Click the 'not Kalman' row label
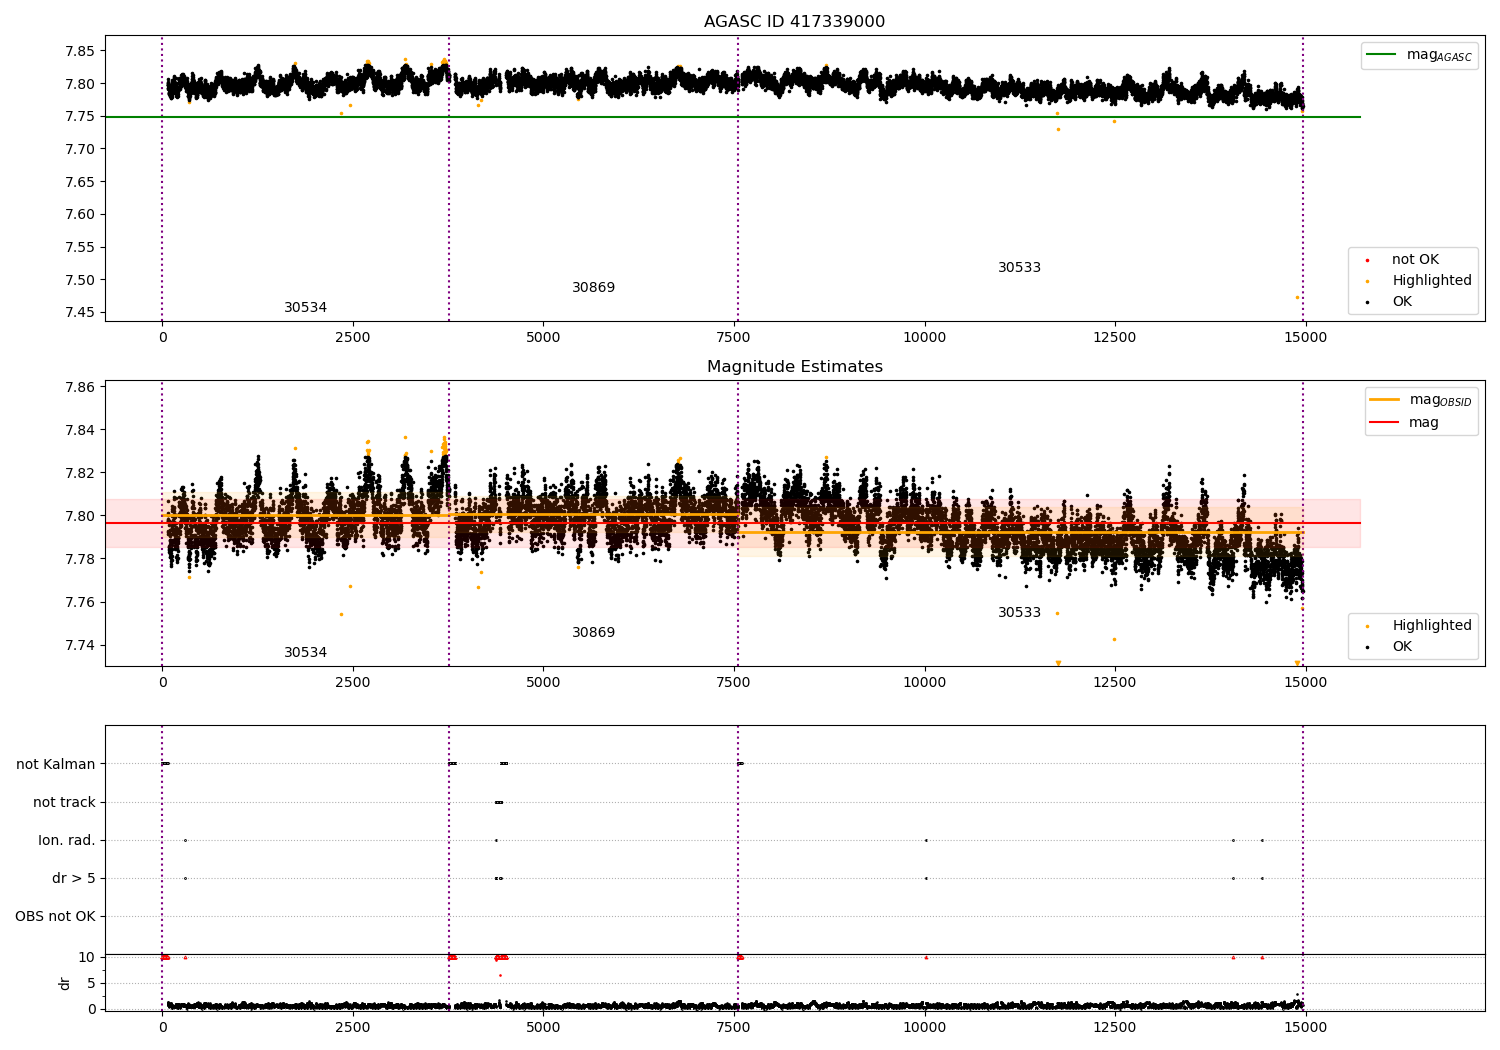Image resolution: width=1500 pixels, height=1050 pixels. pos(56,764)
